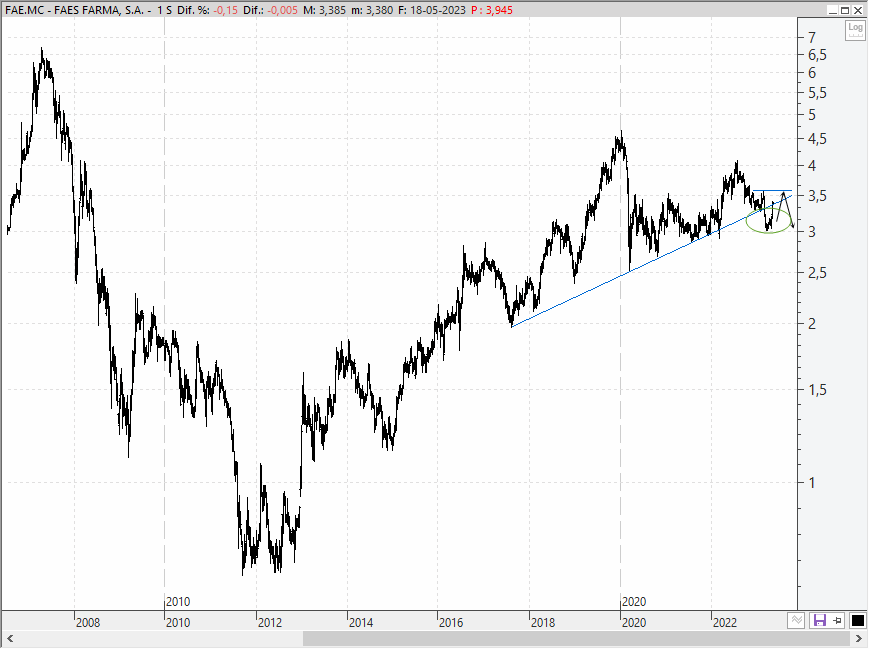The width and height of the screenshot is (869, 649).
Task: Click the 'Dif.: -0,005' value
Action: (x=270, y=10)
